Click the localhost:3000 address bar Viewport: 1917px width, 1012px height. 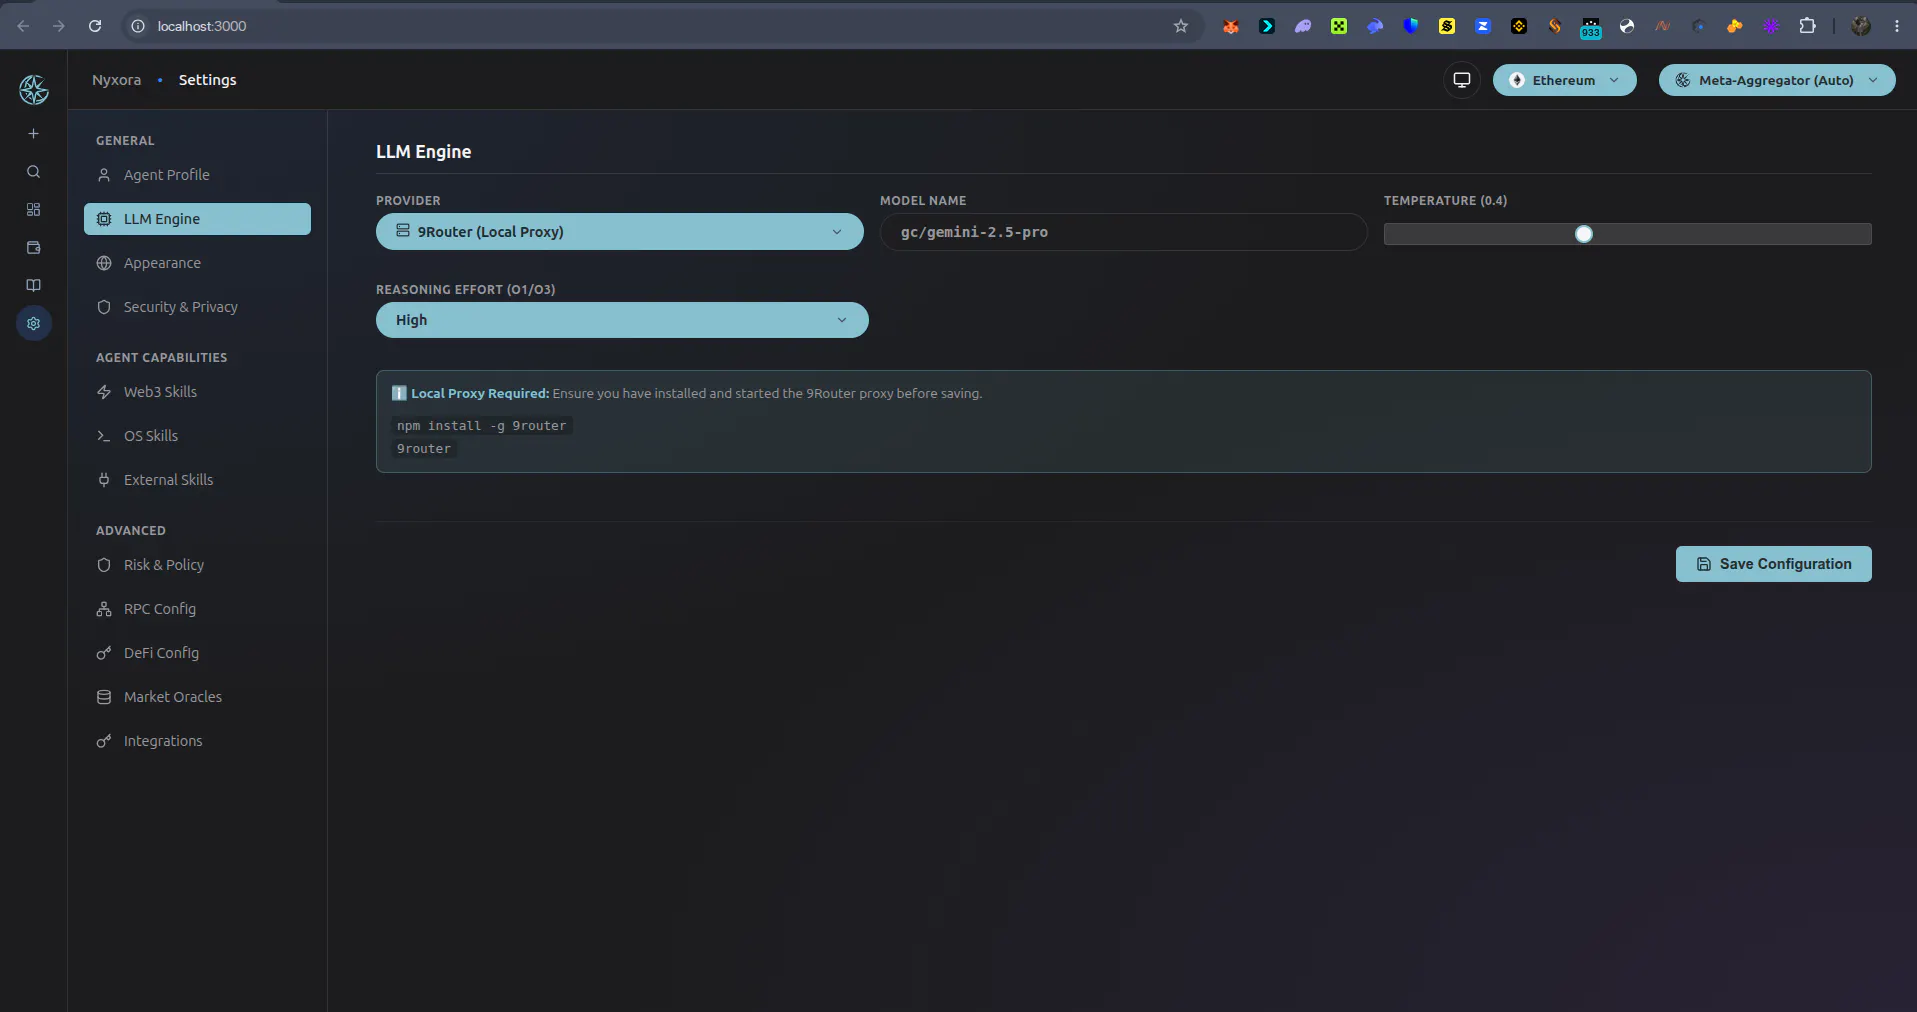(660, 26)
